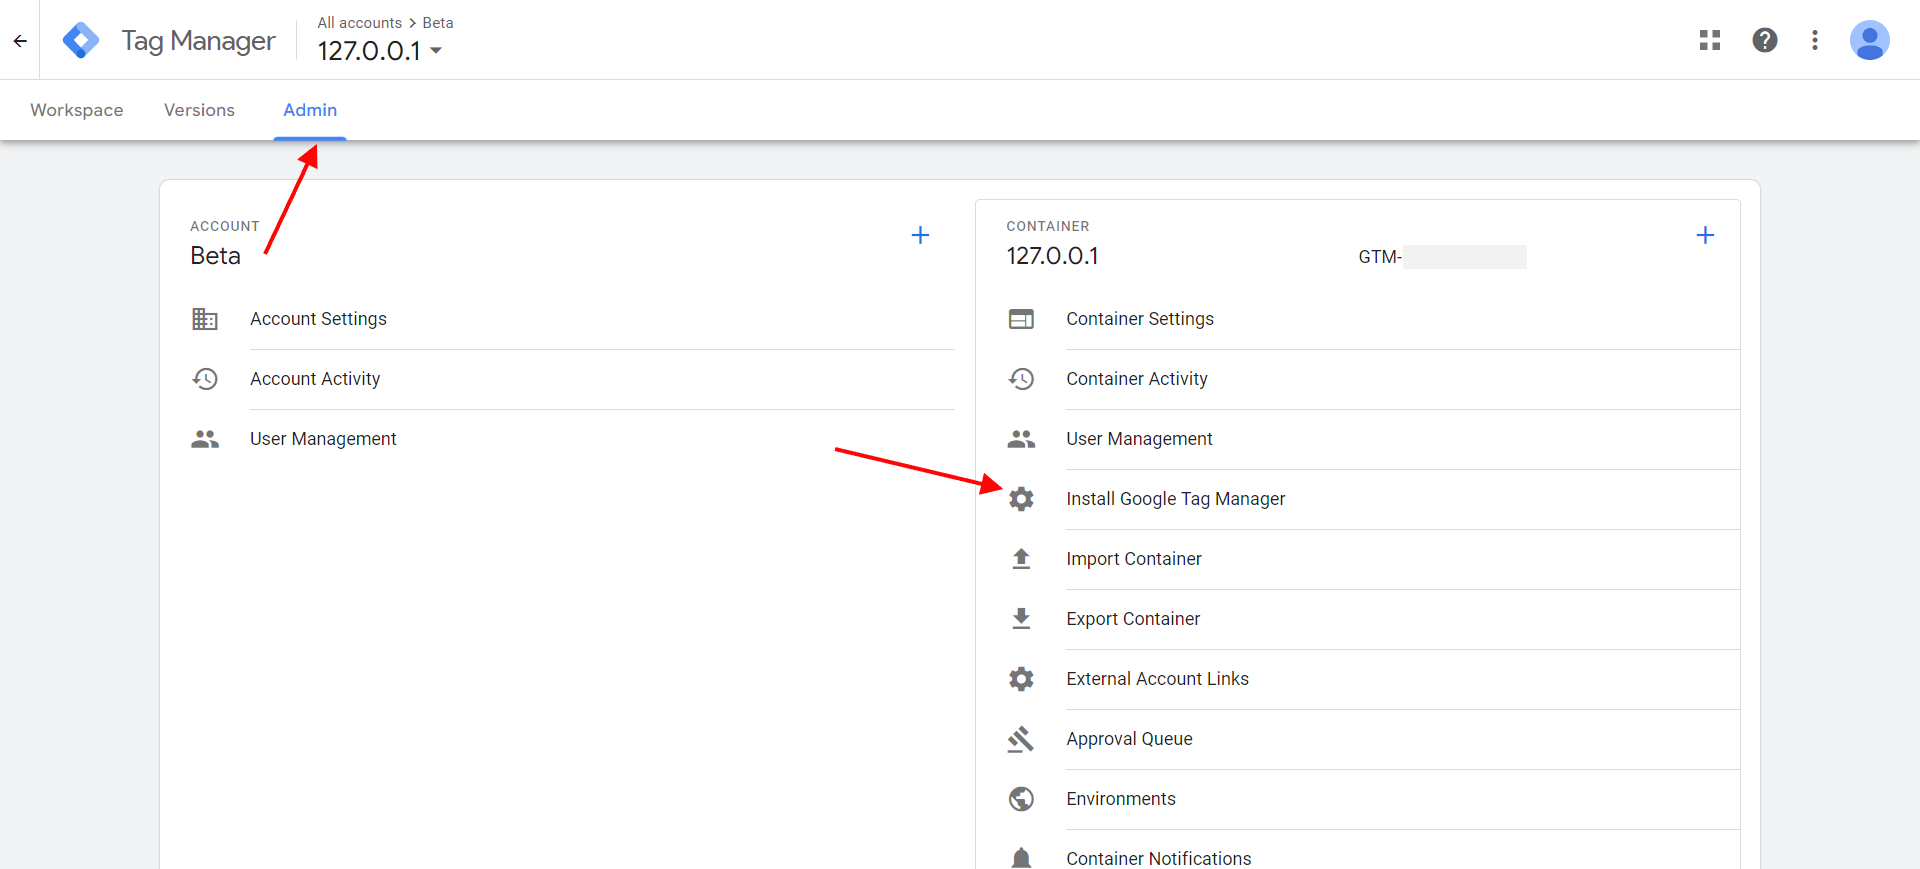Click the Import Container upload icon
Screen dimensions: 1920x869
(1021, 559)
